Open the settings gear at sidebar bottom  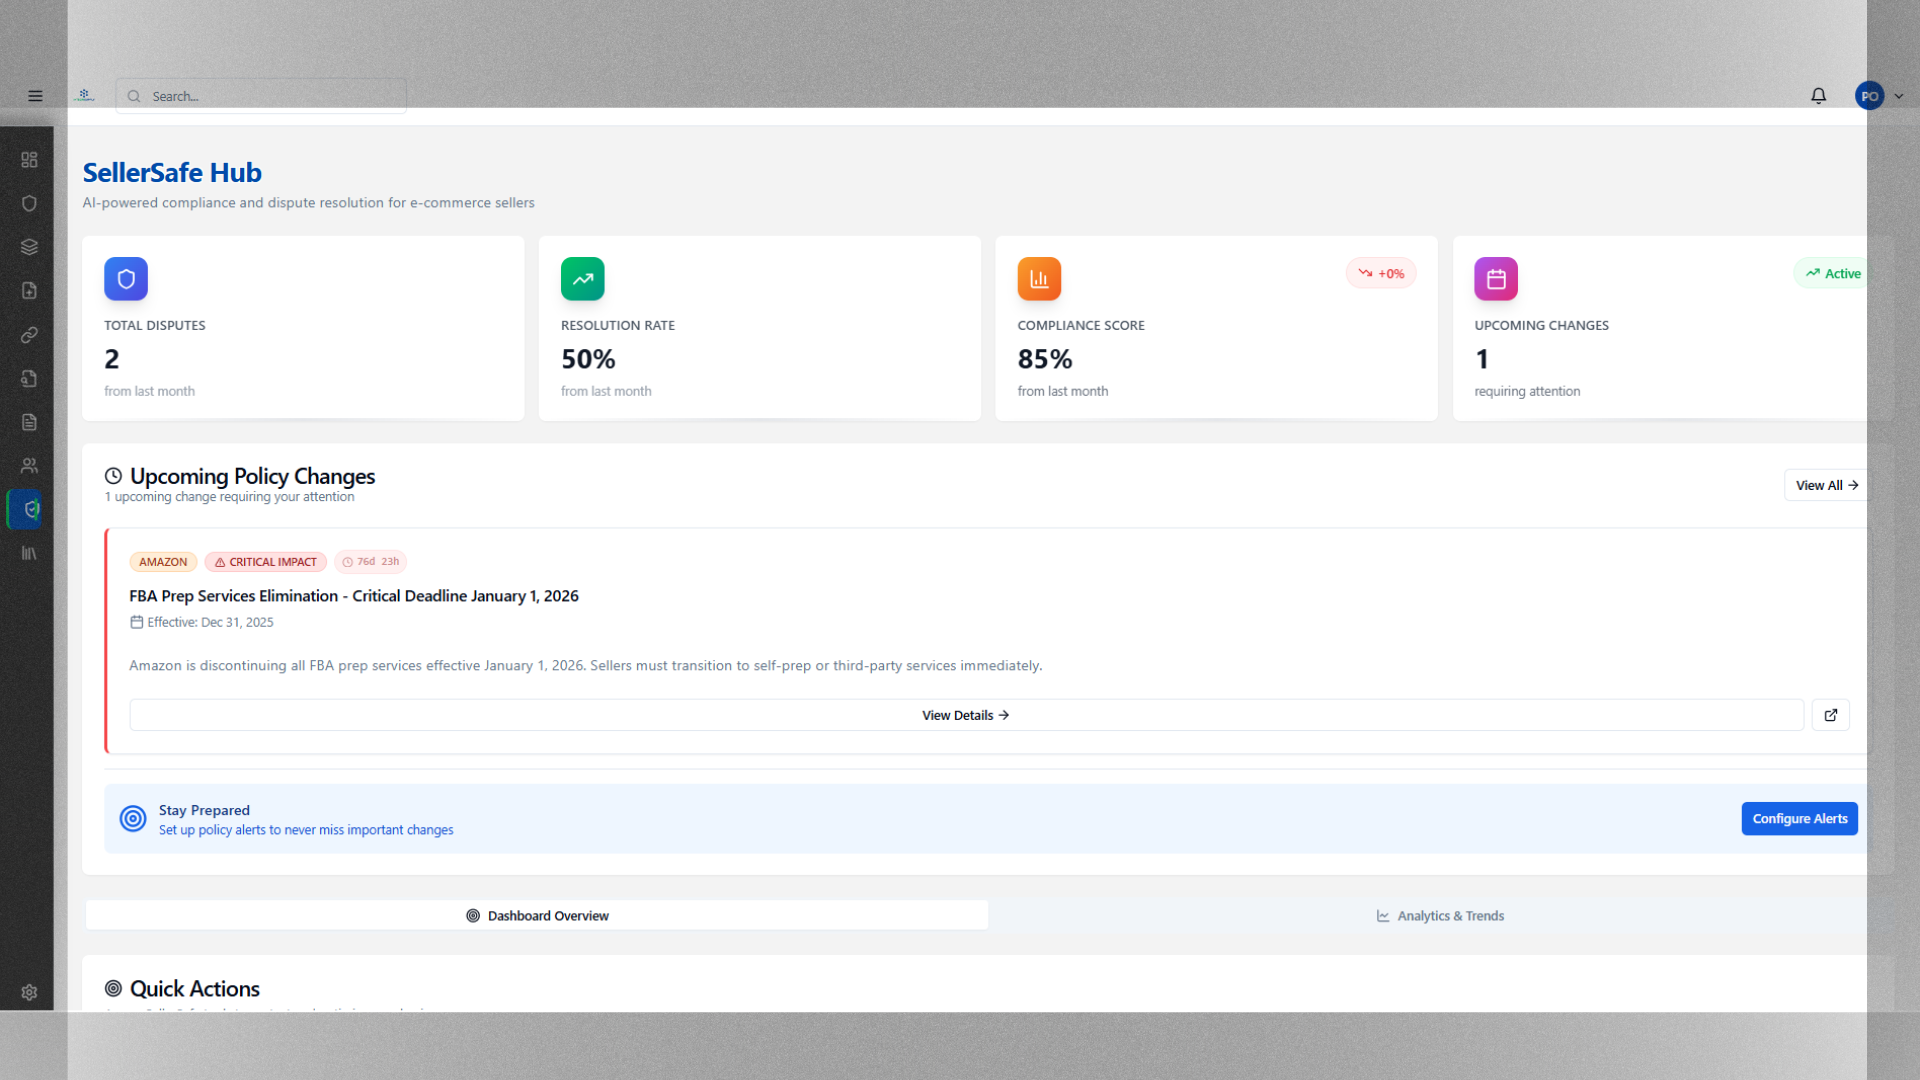coord(29,992)
